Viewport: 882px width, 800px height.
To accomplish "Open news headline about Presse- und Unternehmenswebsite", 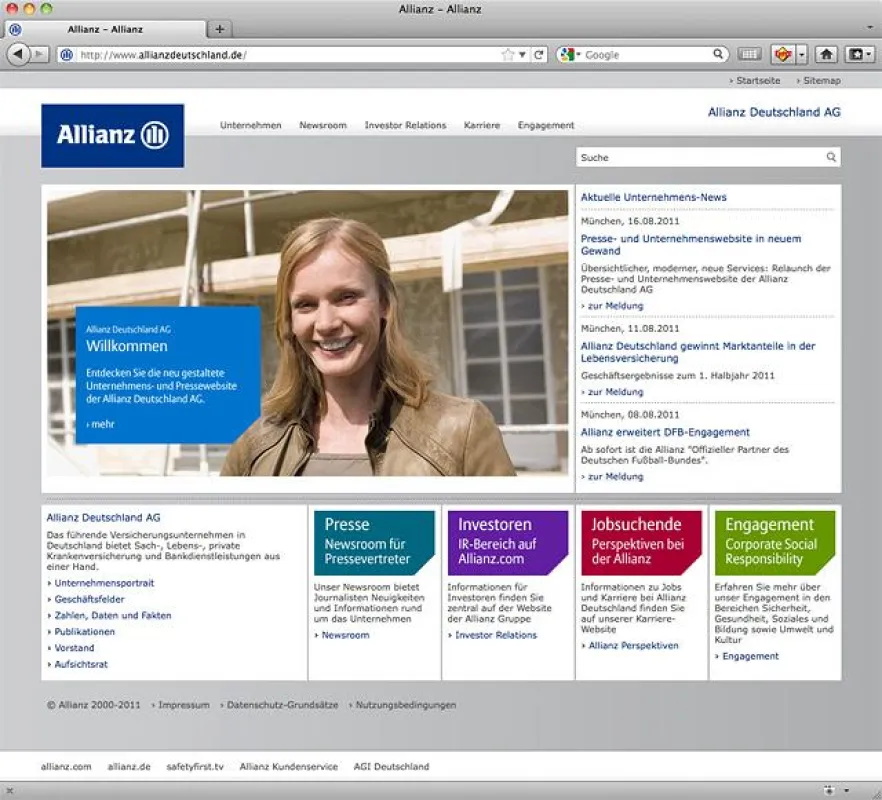I will (691, 245).
